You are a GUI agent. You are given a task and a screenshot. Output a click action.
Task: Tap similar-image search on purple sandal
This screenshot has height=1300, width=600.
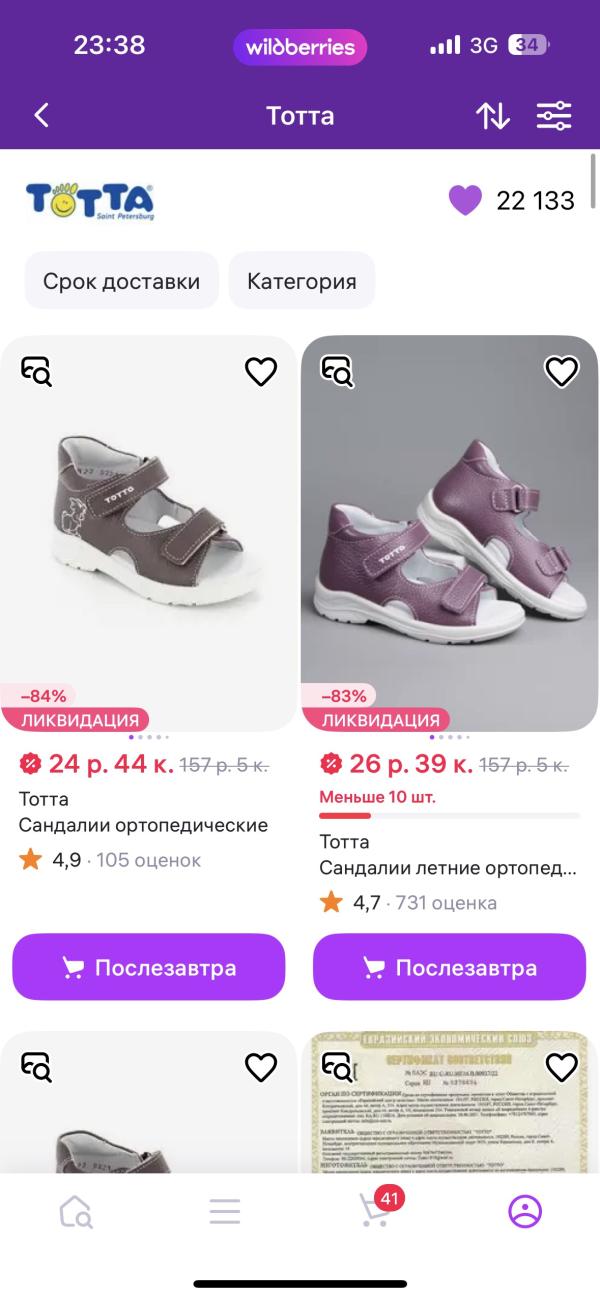pyautogui.click(x=336, y=371)
